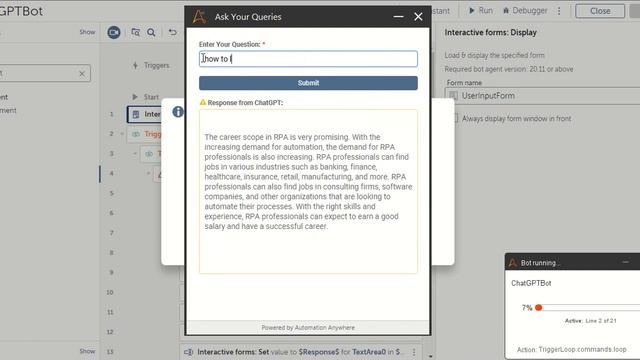Close the Ask Your Queries window
Screen dimensions: 640x360
point(418,17)
